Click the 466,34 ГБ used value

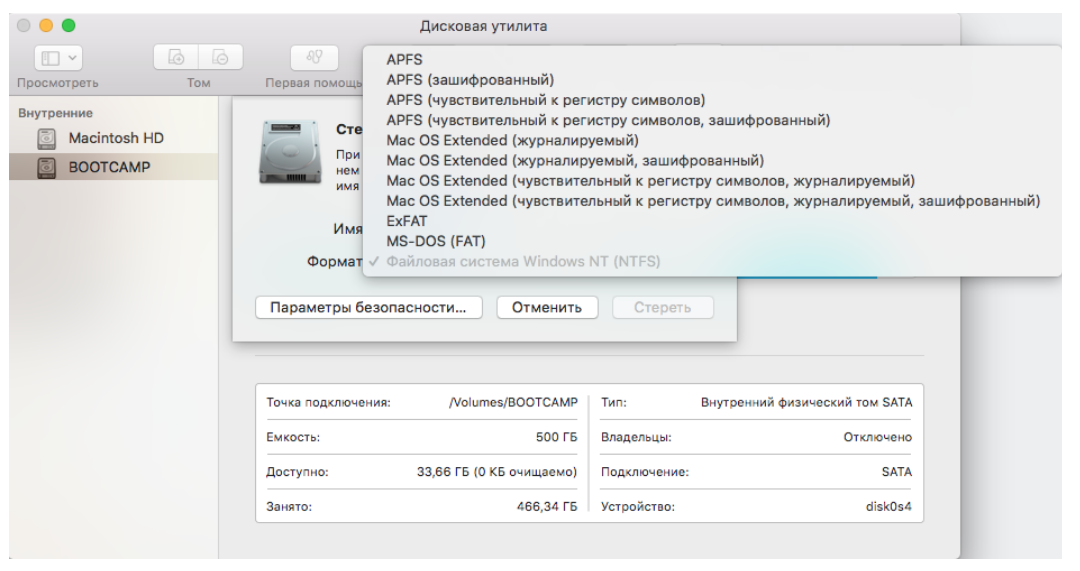tap(547, 506)
